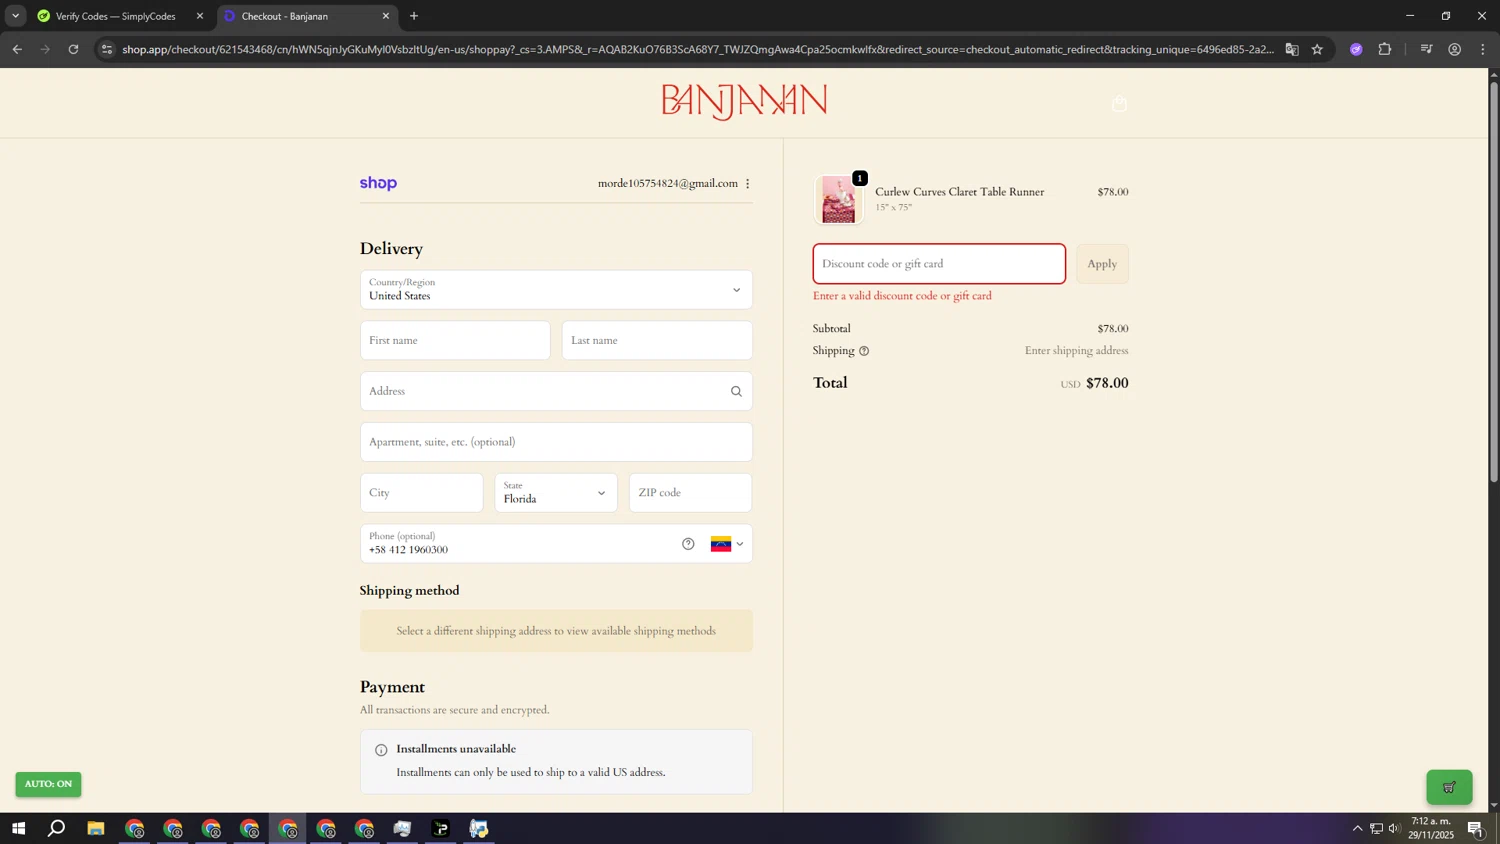1500x844 pixels.
Task: Open PyCharm from the taskbar
Action: click(441, 828)
